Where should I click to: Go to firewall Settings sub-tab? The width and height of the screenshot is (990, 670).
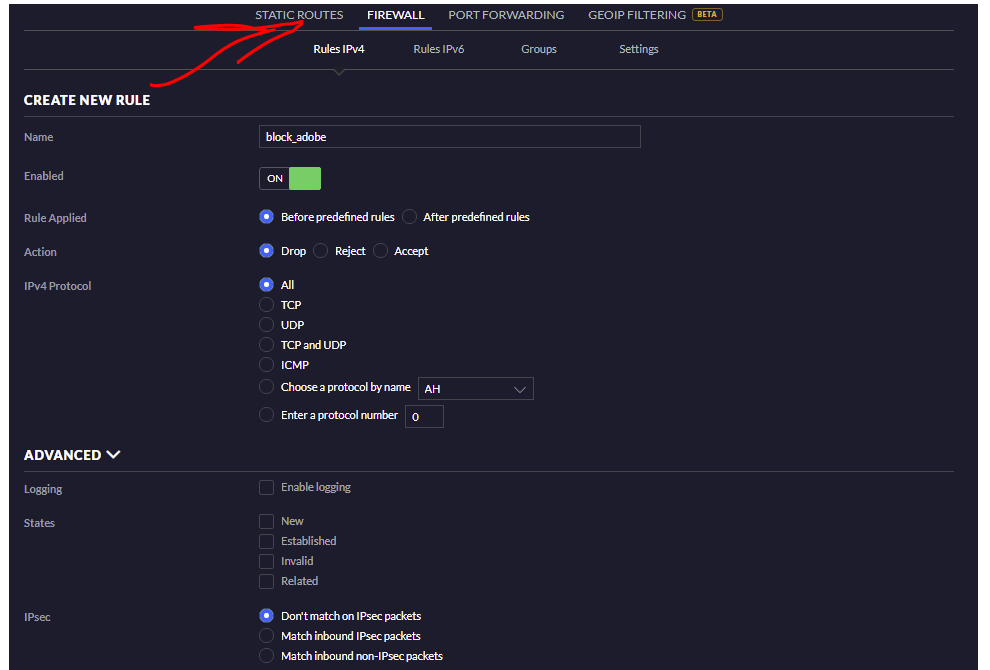(638, 49)
